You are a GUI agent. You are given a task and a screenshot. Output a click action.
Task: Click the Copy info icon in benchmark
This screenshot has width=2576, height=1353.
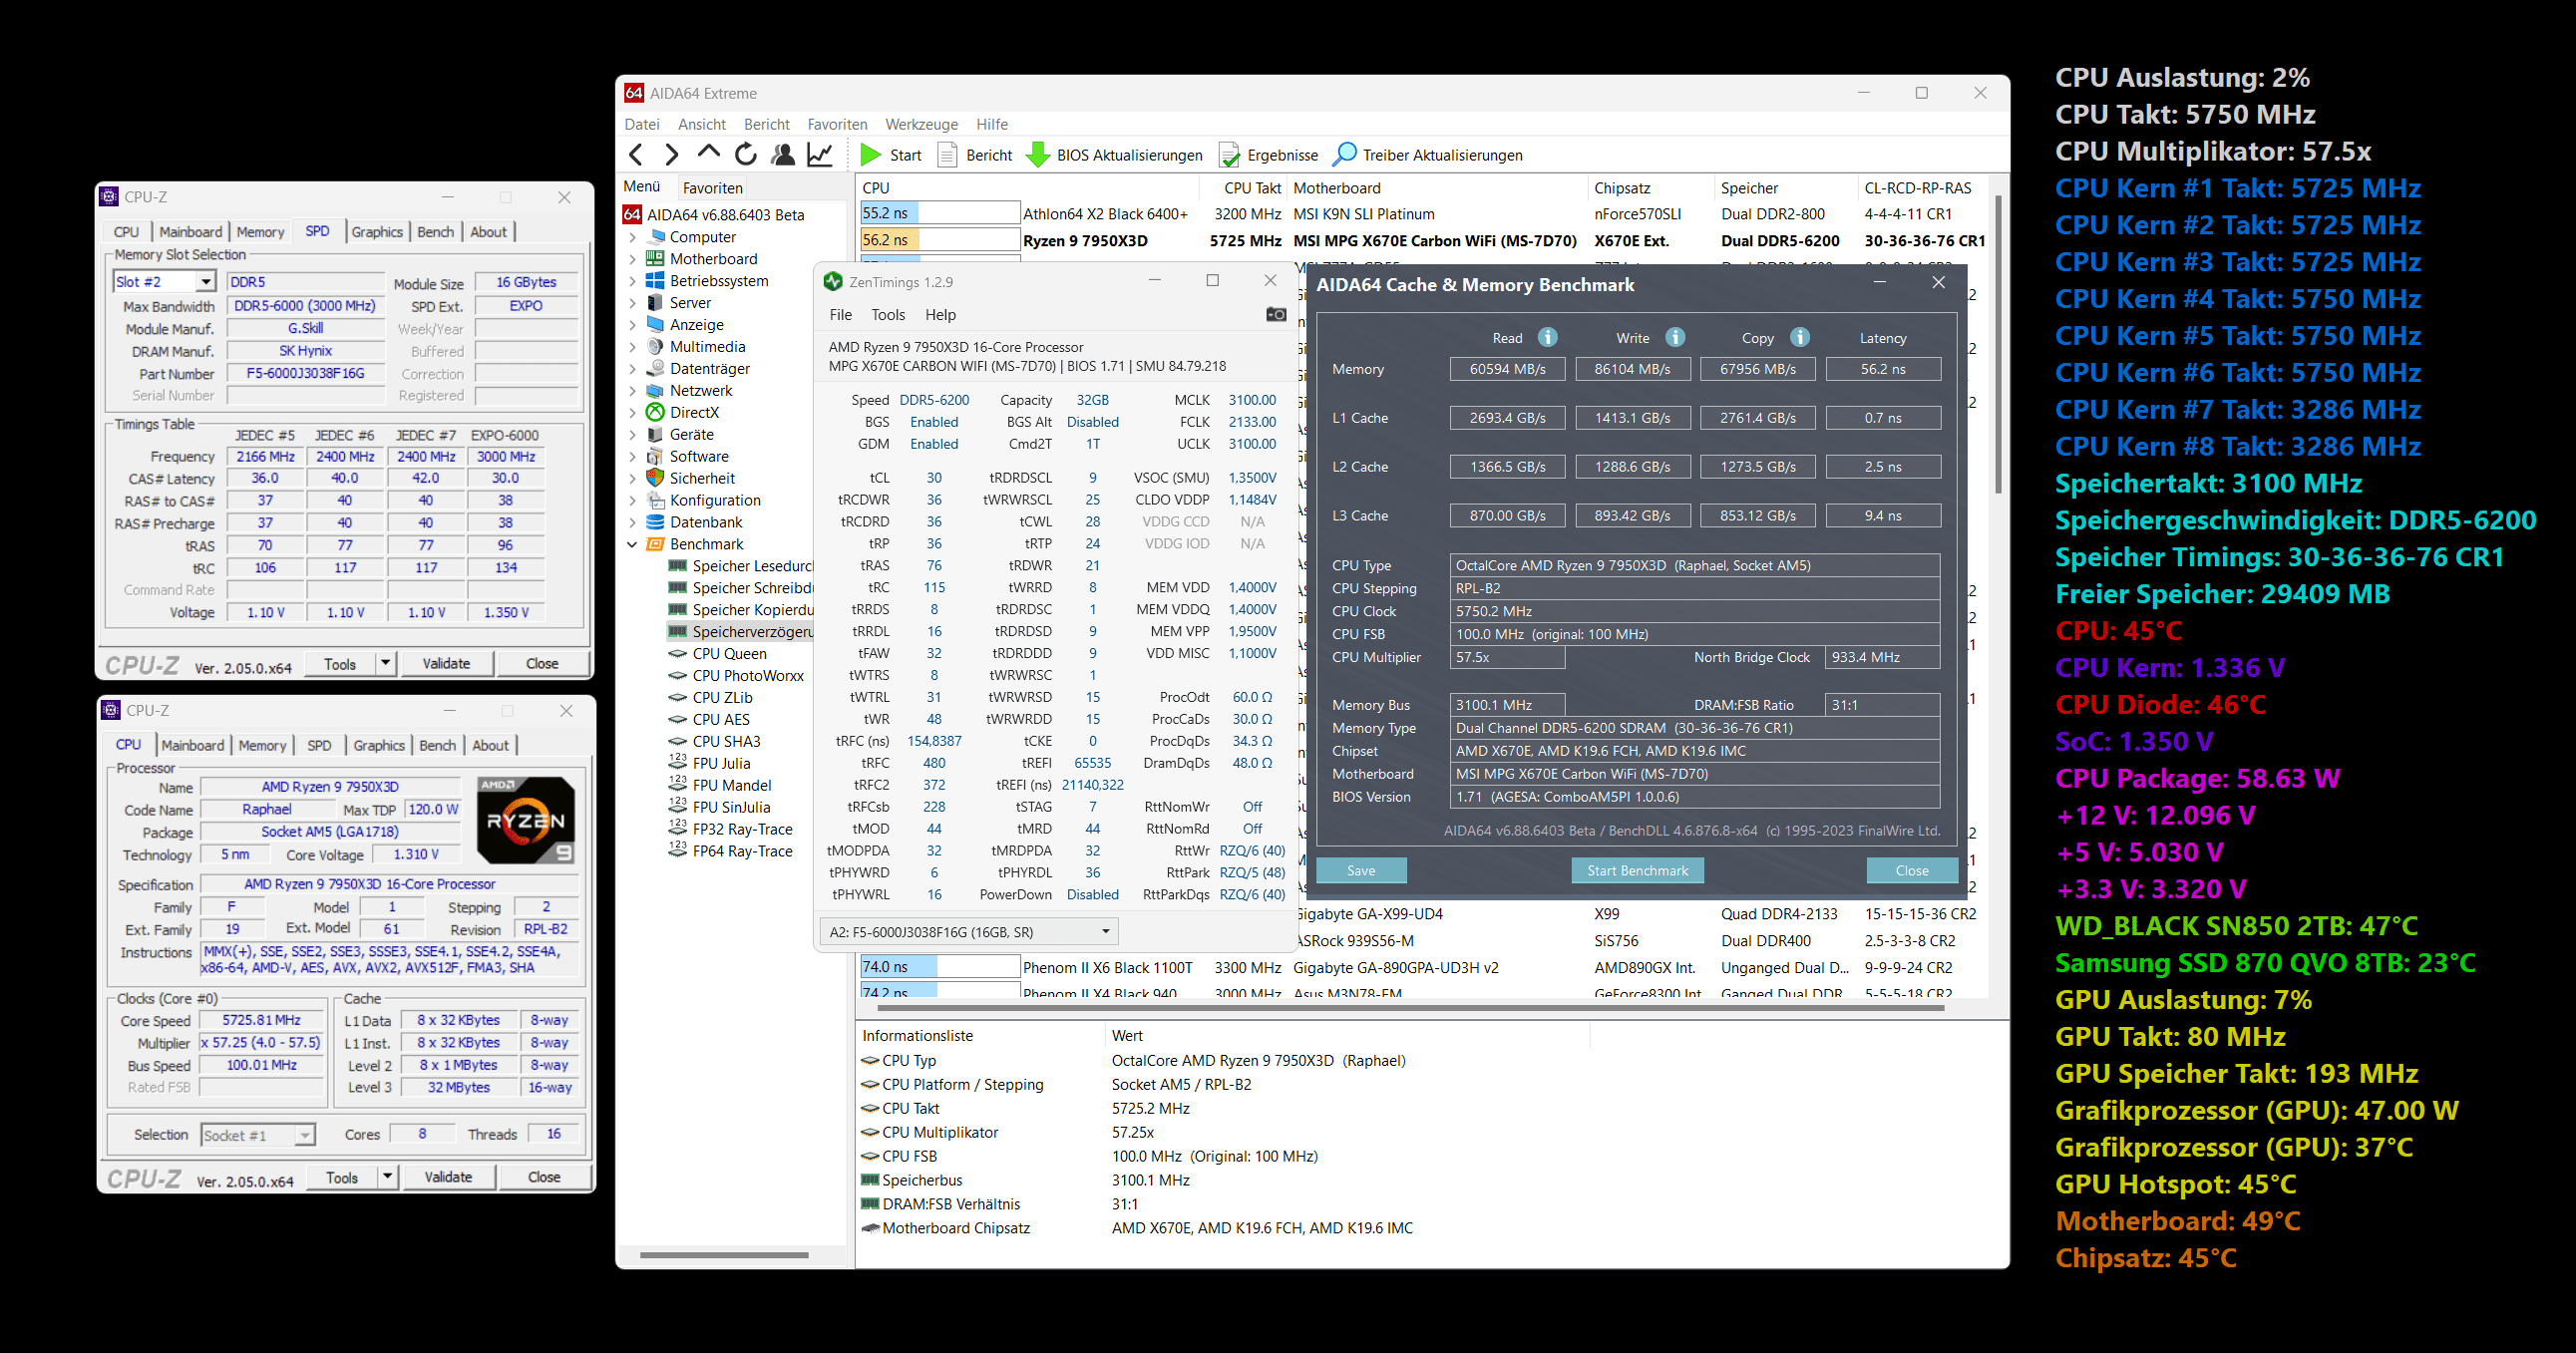coord(1799,337)
